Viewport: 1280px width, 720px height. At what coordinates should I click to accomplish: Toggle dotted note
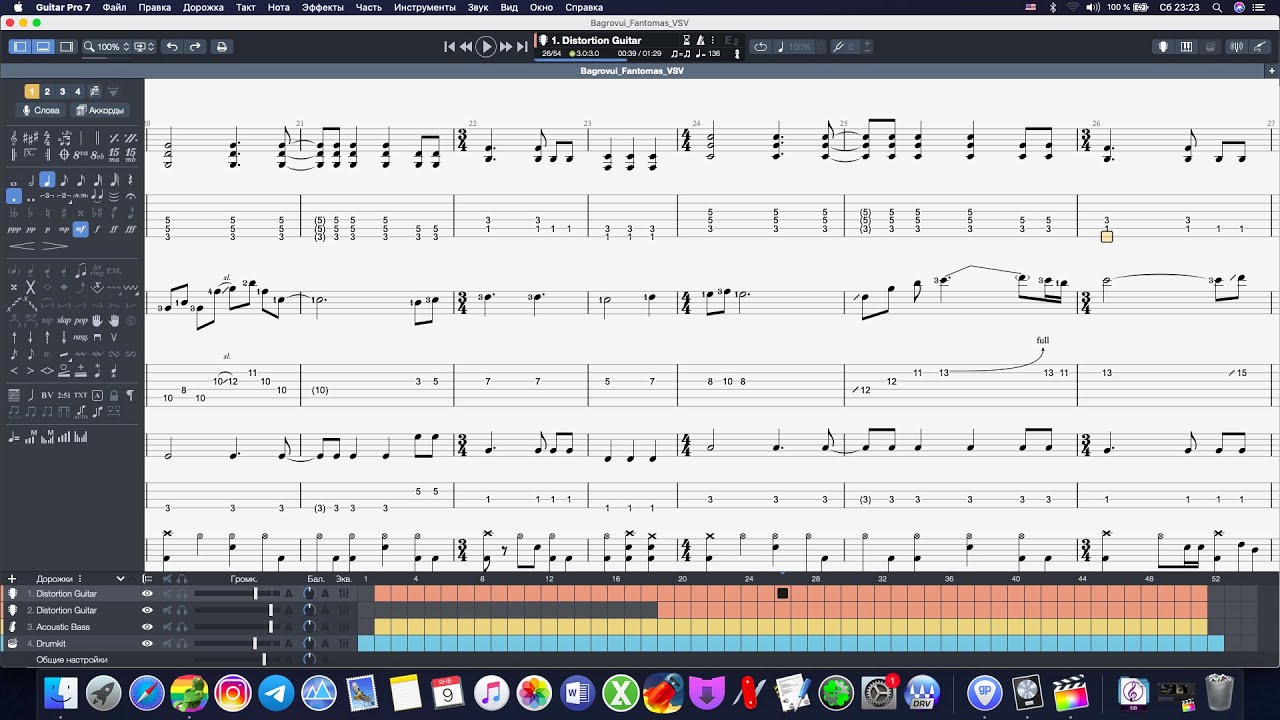pos(14,197)
